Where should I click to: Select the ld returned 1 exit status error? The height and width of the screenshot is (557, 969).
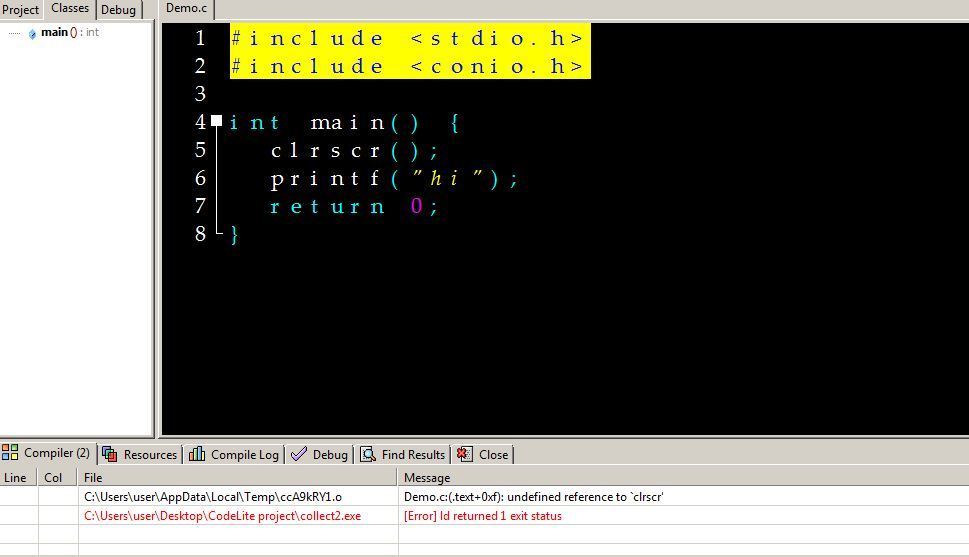[482, 516]
